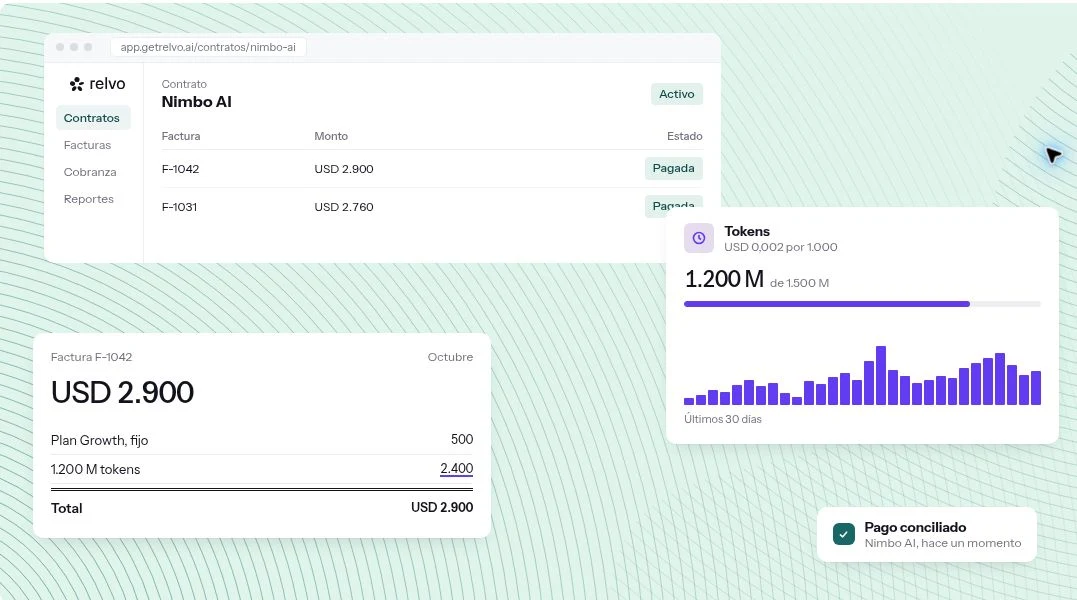Click the Factura F-1042 card heading
1077x600 pixels.
[91, 357]
